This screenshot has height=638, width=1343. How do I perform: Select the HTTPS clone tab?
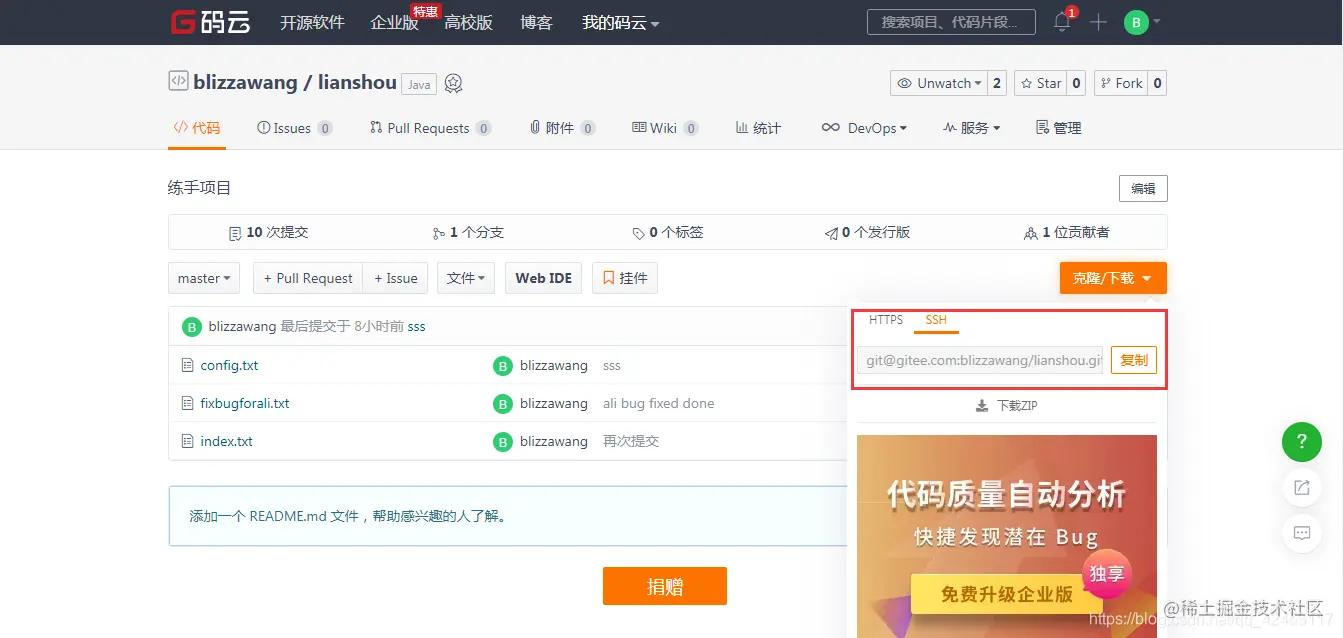tap(886, 320)
